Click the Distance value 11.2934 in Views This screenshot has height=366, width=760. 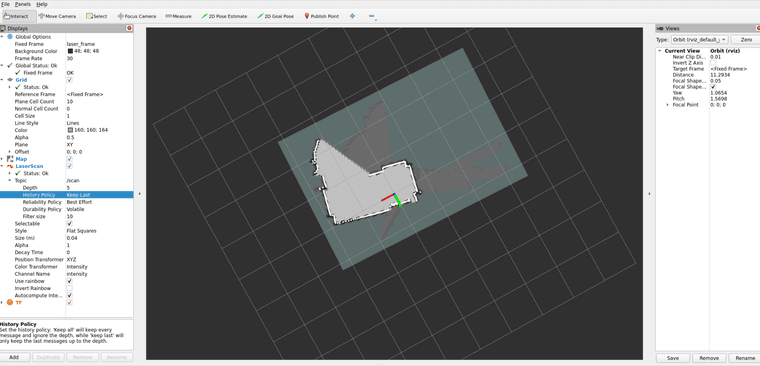(x=720, y=75)
